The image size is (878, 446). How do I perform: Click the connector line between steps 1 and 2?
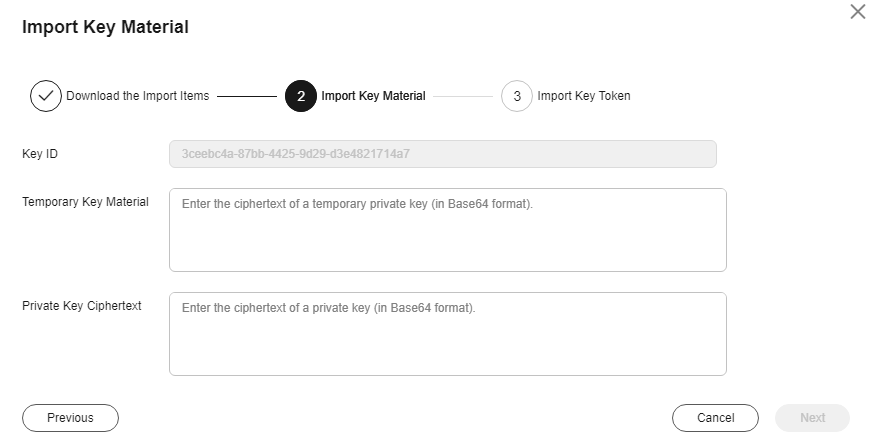[247, 96]
